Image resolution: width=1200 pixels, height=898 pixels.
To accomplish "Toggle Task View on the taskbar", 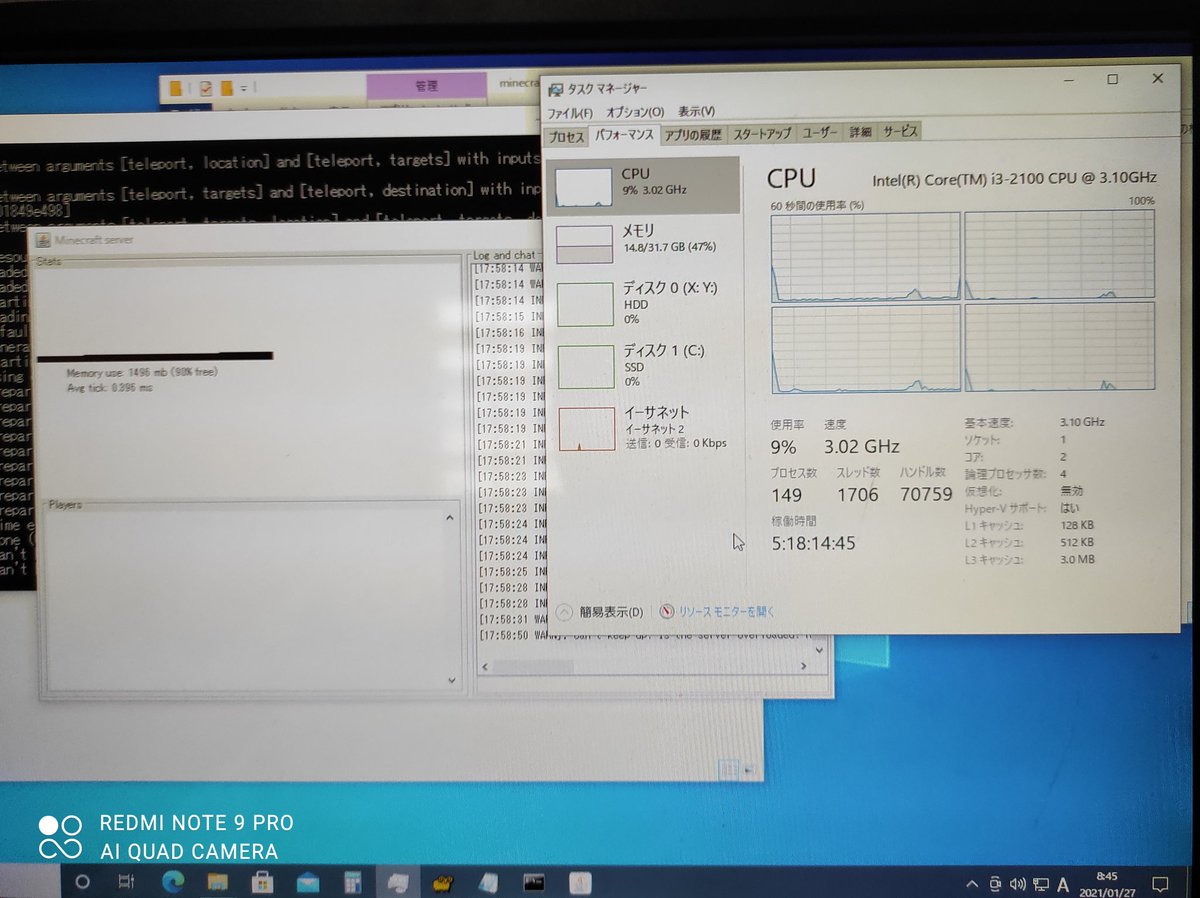I will 128,883.
